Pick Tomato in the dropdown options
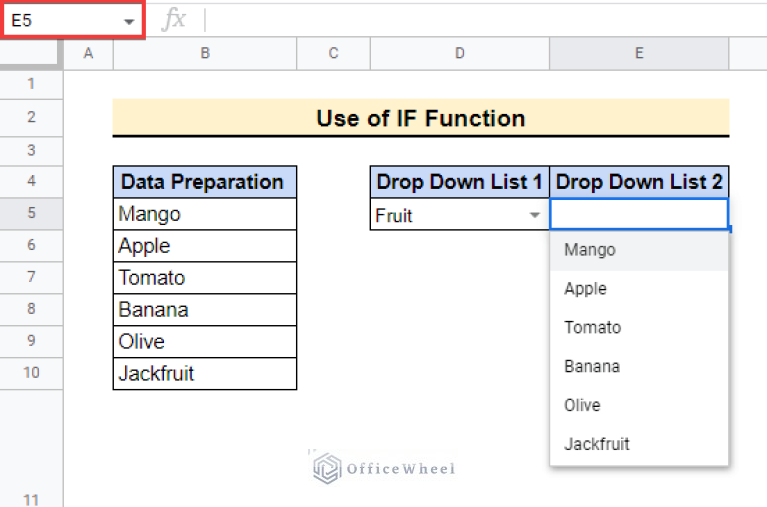Screen dimensions: 767x507 click(x=592, y=328)
